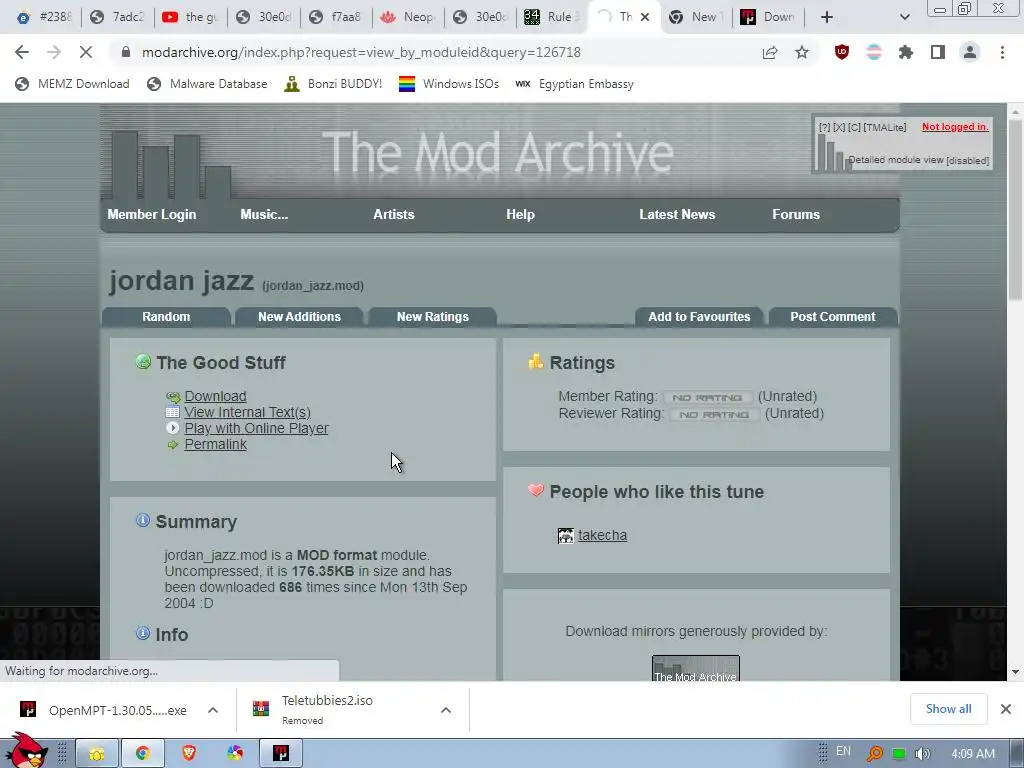This screenshot has height=768, width=1024.
Task: Switch to the 'Down' tab
Action: click(x=769, y=17)
